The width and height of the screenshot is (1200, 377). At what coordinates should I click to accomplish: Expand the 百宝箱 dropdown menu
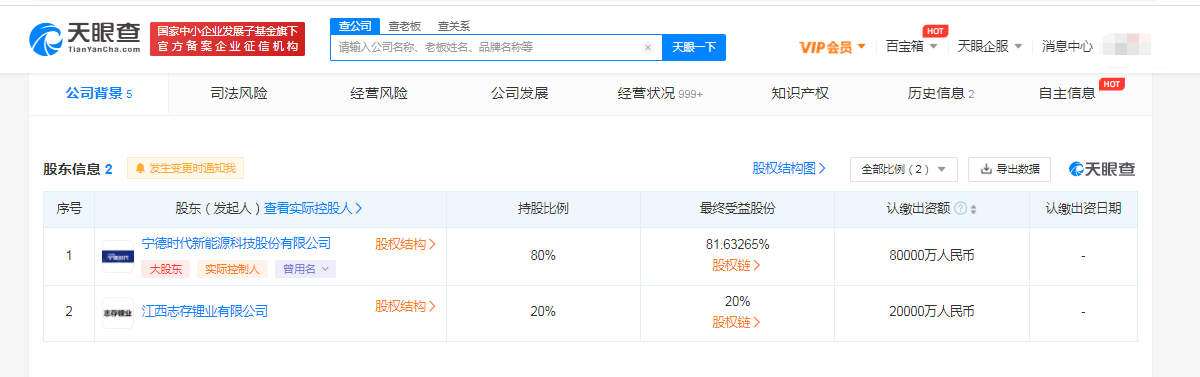[912, 46]
